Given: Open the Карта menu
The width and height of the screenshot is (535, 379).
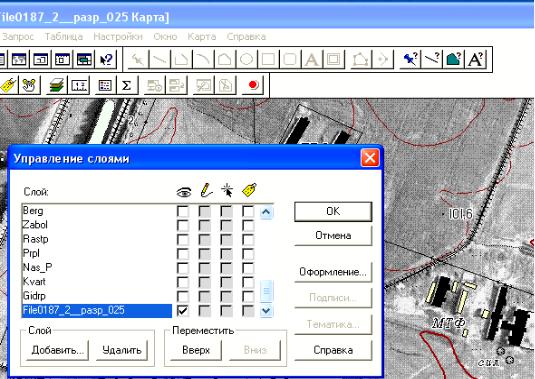Looking at the screenshot, I should click(202, 37).
